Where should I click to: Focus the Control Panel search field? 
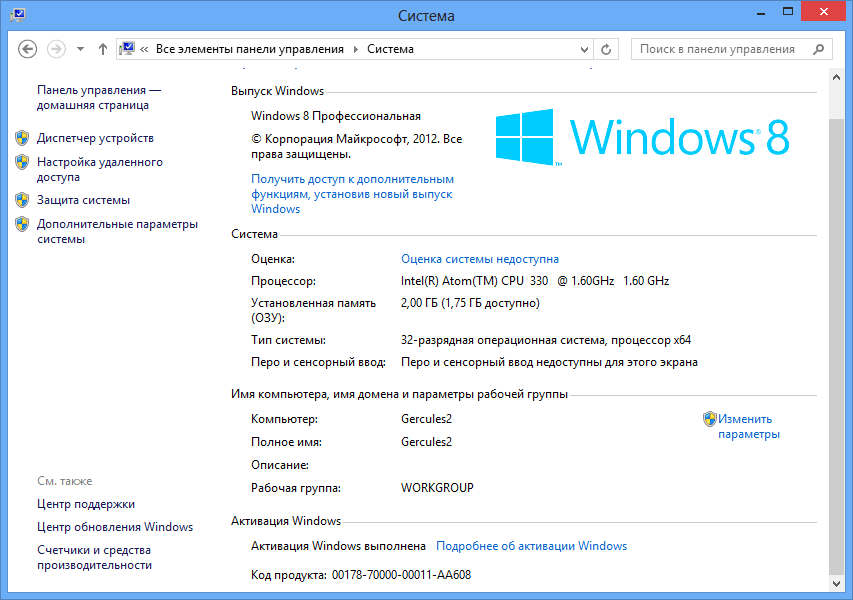tap(731, 49)
